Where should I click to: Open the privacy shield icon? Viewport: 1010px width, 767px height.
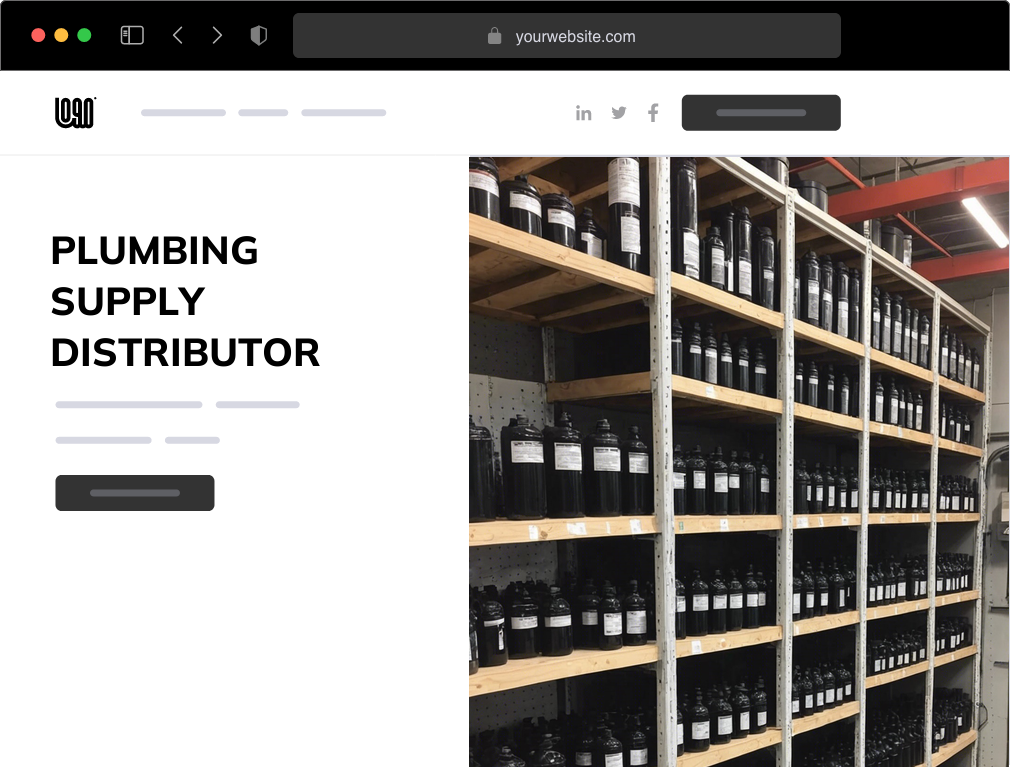pyautogui.click(x=259, y=36)
